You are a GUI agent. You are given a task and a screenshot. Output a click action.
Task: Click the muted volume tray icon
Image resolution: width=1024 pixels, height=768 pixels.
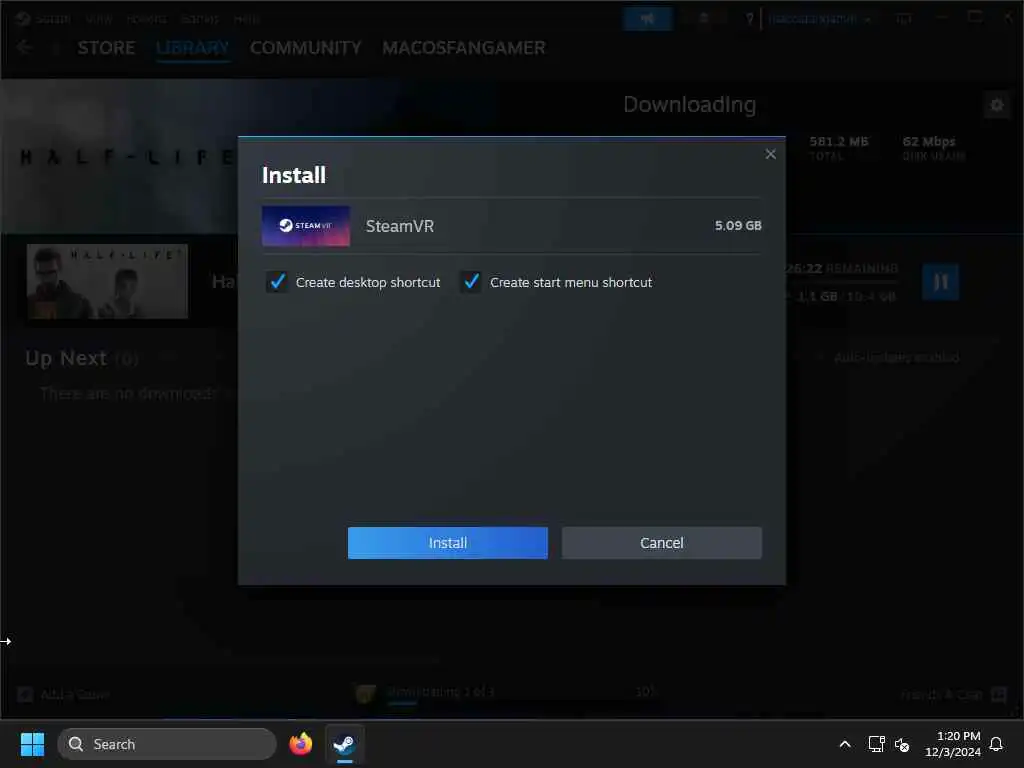pyautogui.click(x=902, y=744)
